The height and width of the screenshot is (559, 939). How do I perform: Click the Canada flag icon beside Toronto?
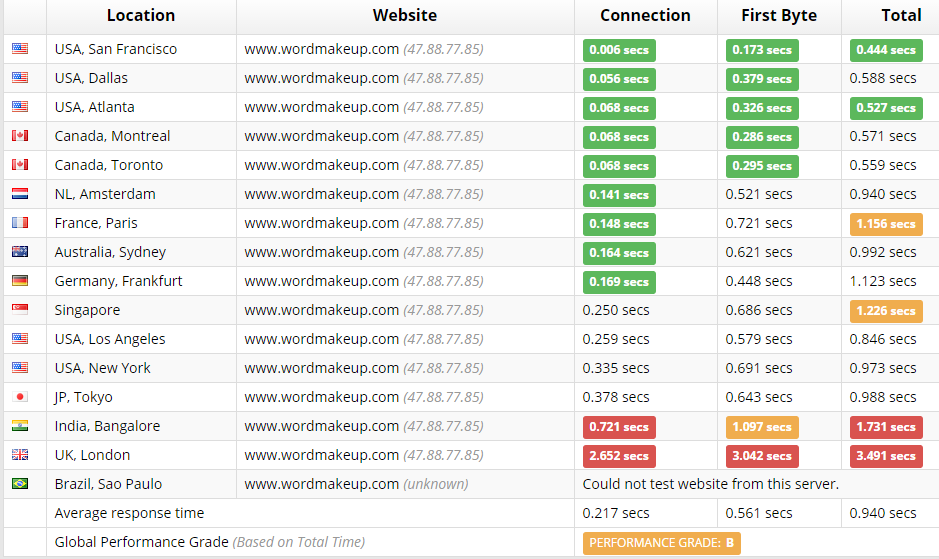tap(20, 164)
